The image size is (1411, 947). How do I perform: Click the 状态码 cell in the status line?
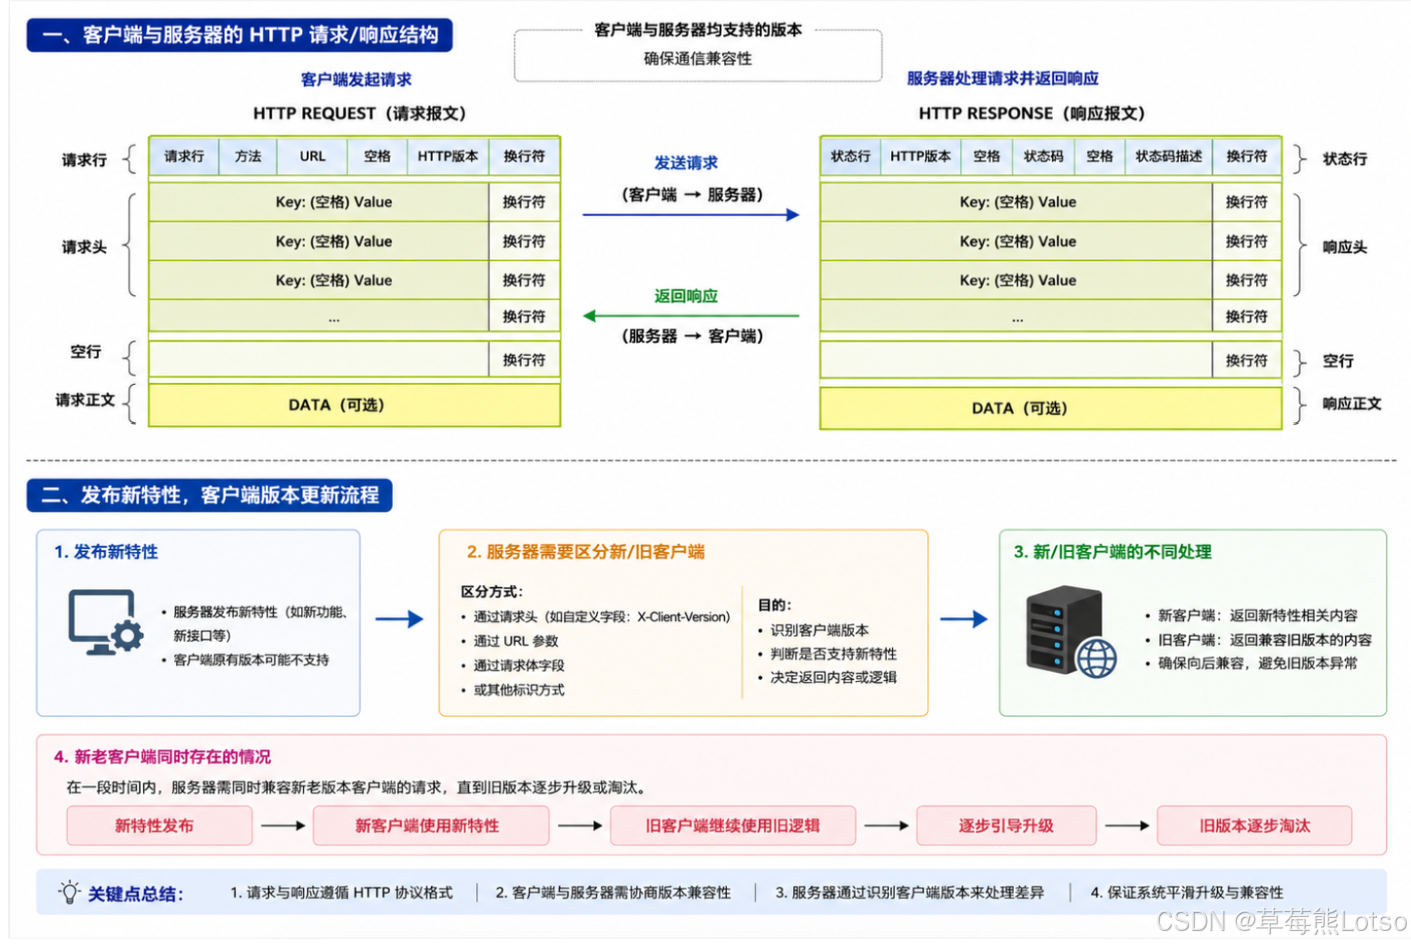[1043, 156]
